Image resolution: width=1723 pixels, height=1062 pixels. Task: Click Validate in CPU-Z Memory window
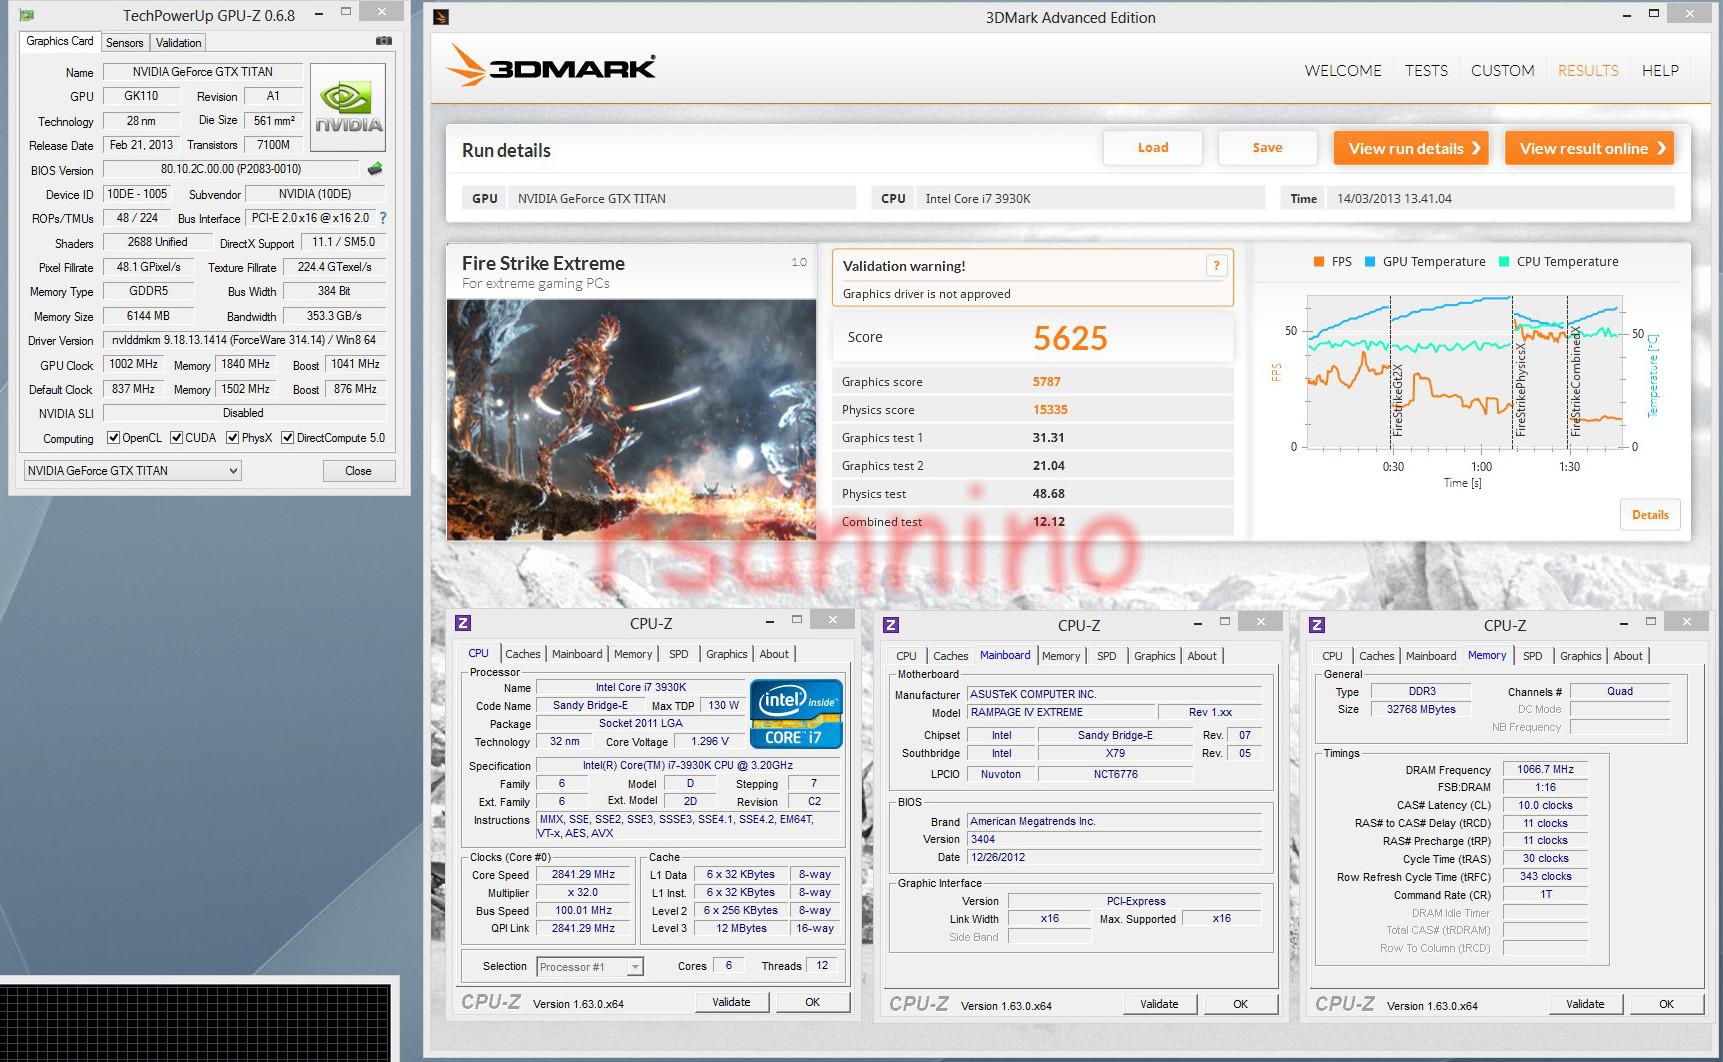coord(1585,1004)
